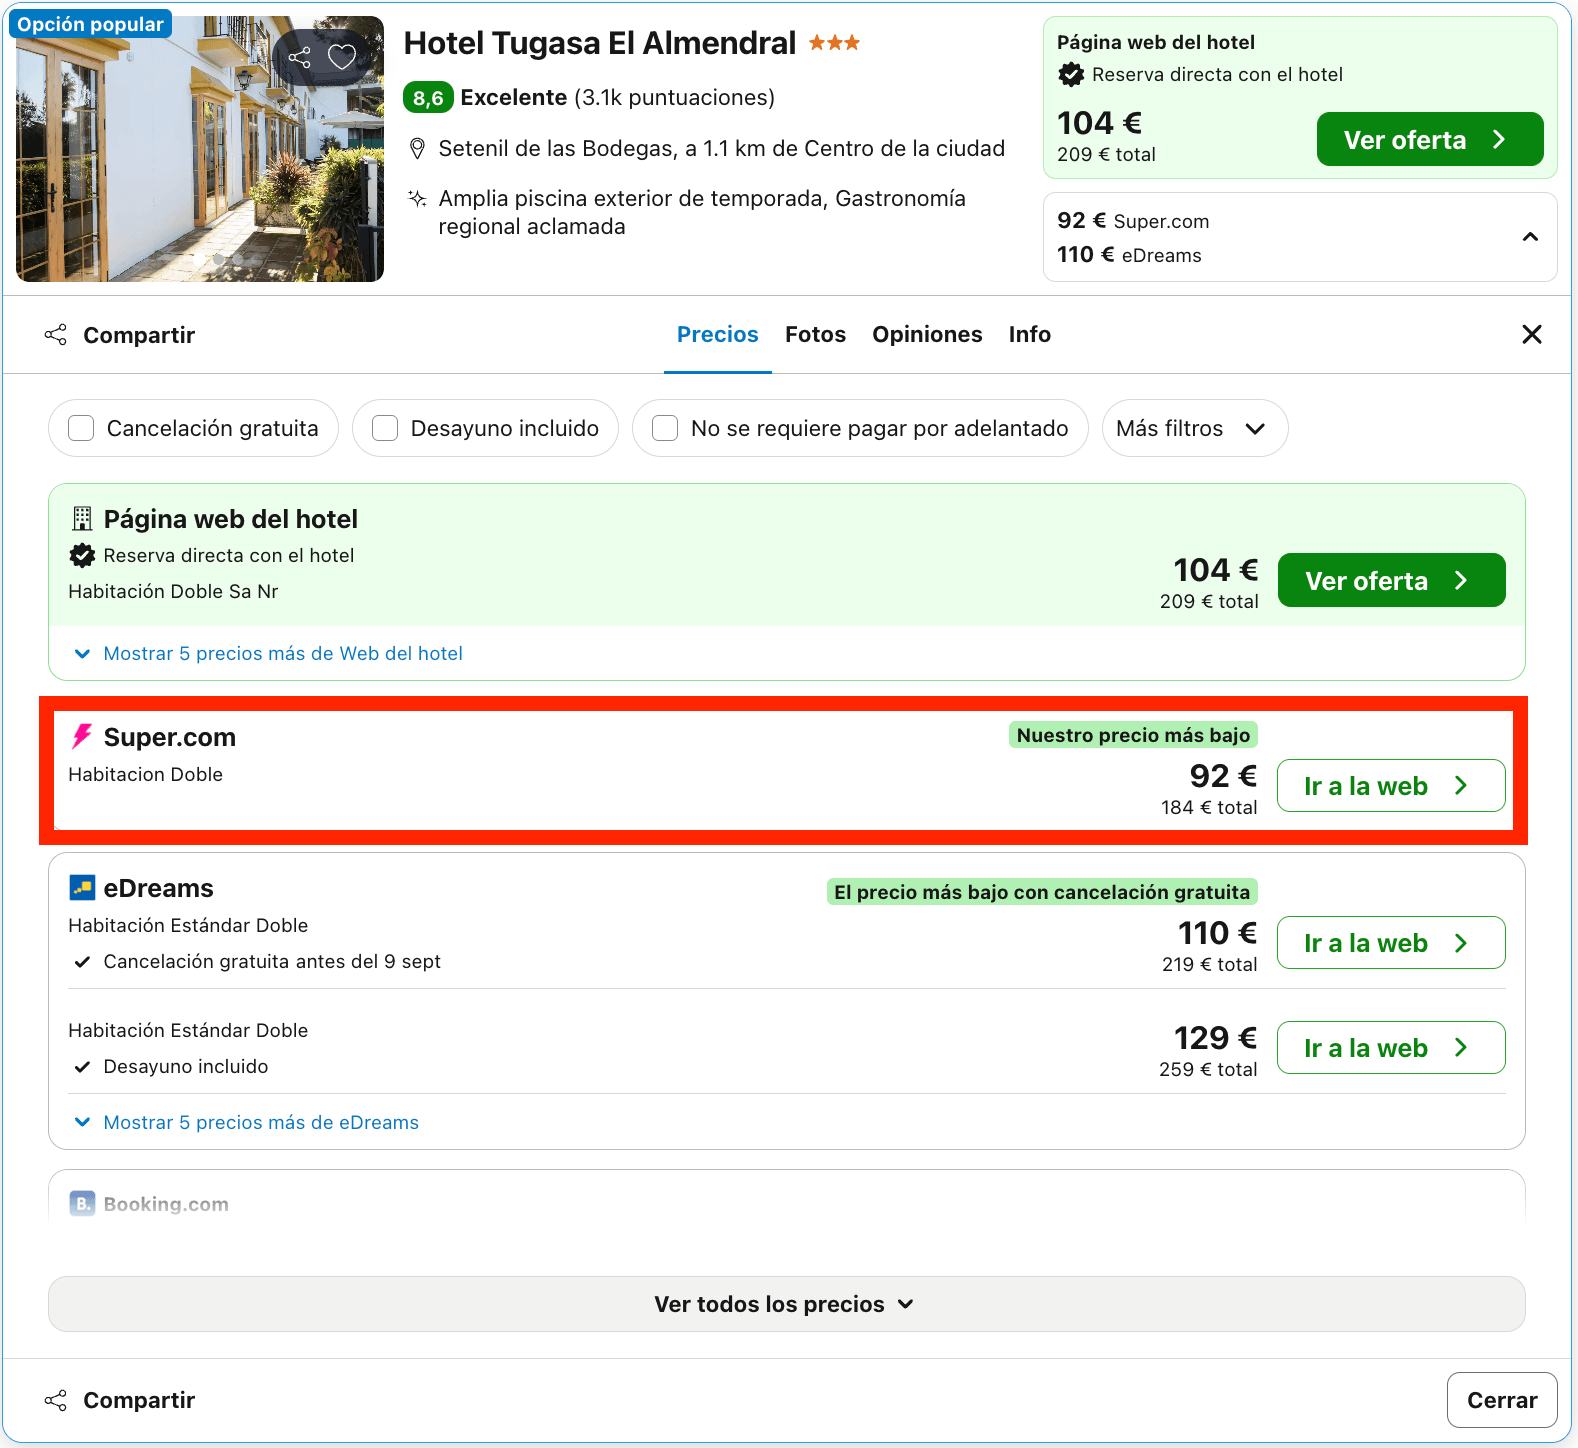Open the Info tab
The image size is (1578, 1448).
click(1029, 335)
